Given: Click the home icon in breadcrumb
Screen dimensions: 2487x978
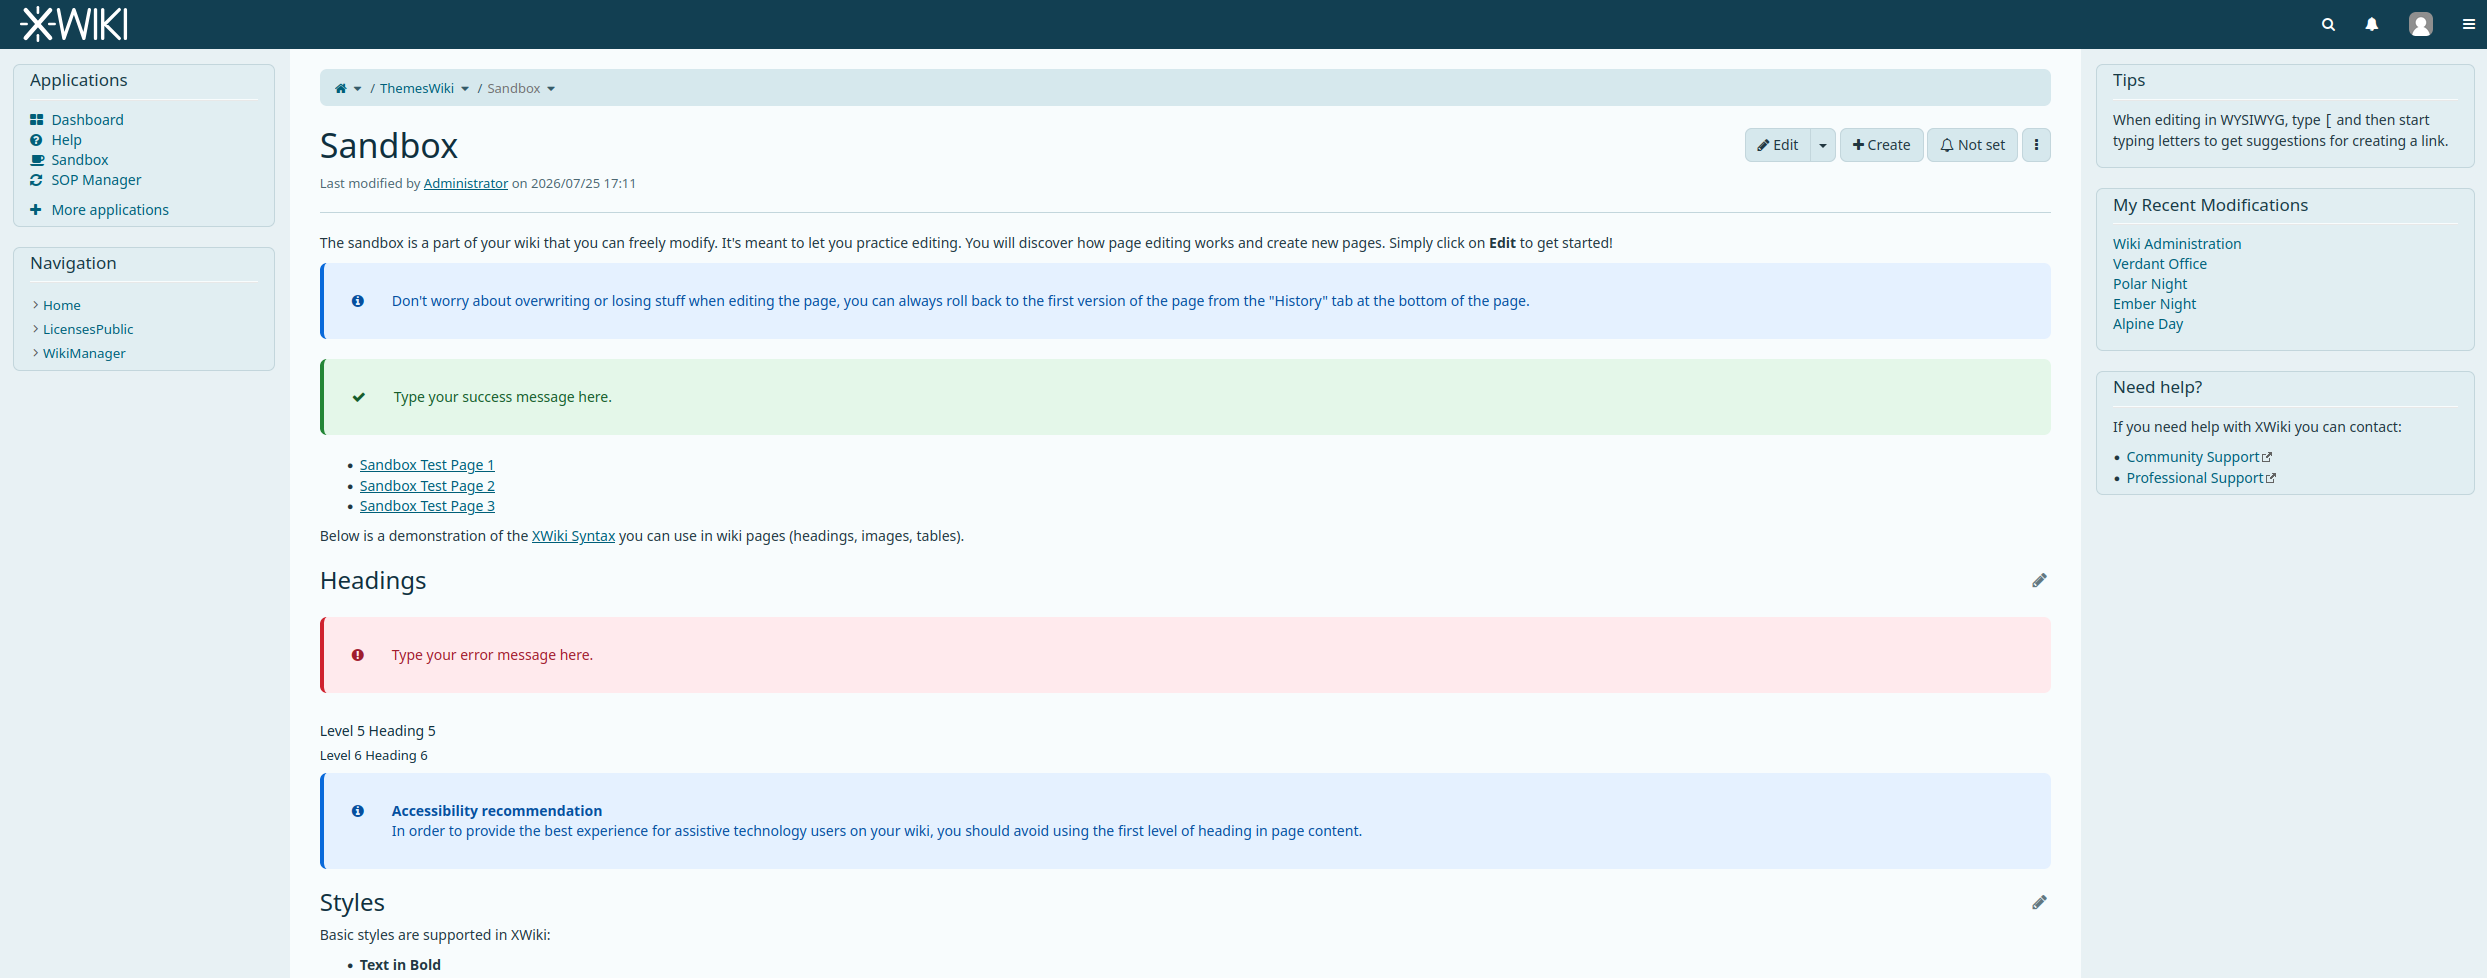Looking at the screenshot, I should click(340, 88).
